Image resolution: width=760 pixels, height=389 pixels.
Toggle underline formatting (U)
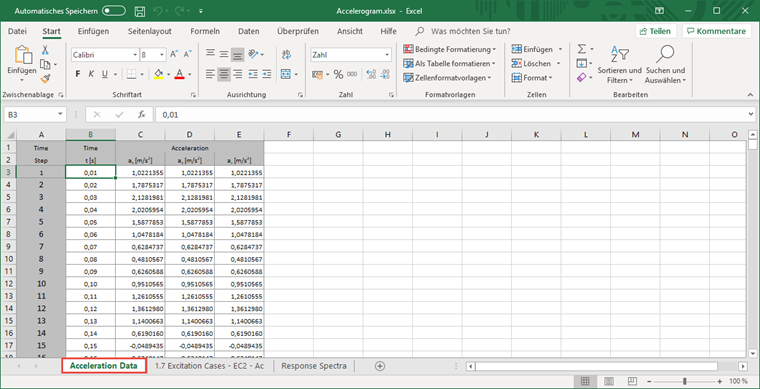105,74
